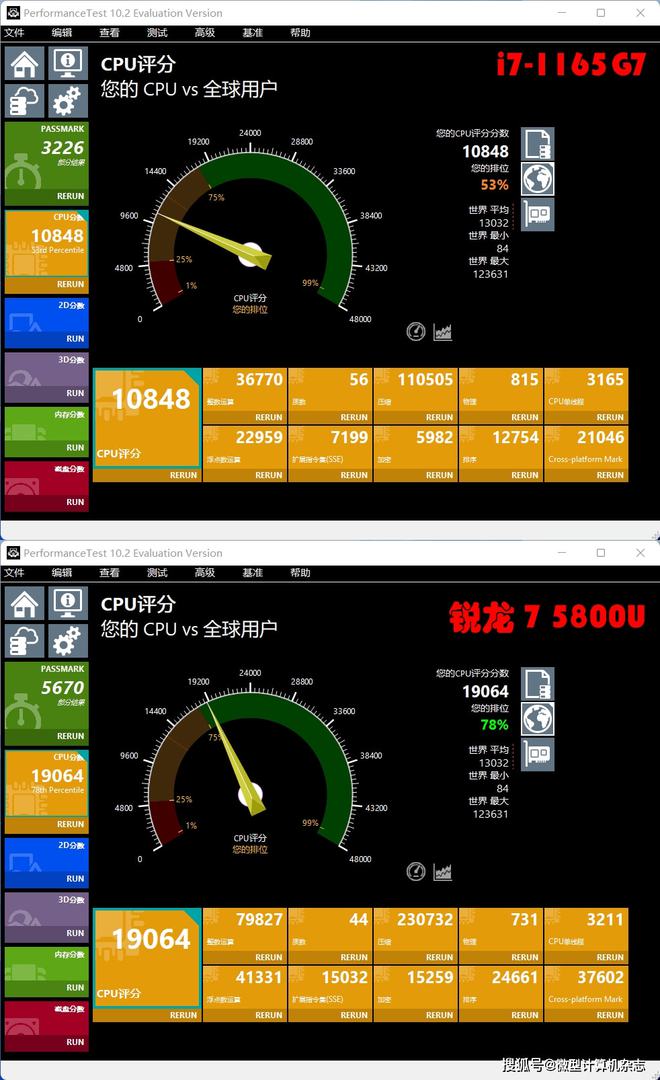
Task: Run the 2D test in the i7-1165G7 window
Action: 75,339
